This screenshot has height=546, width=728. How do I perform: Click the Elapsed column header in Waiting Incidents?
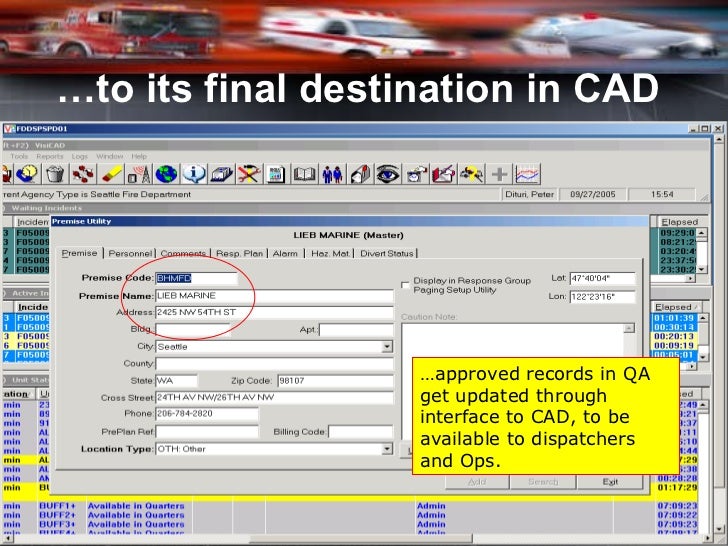coord(679,222)
